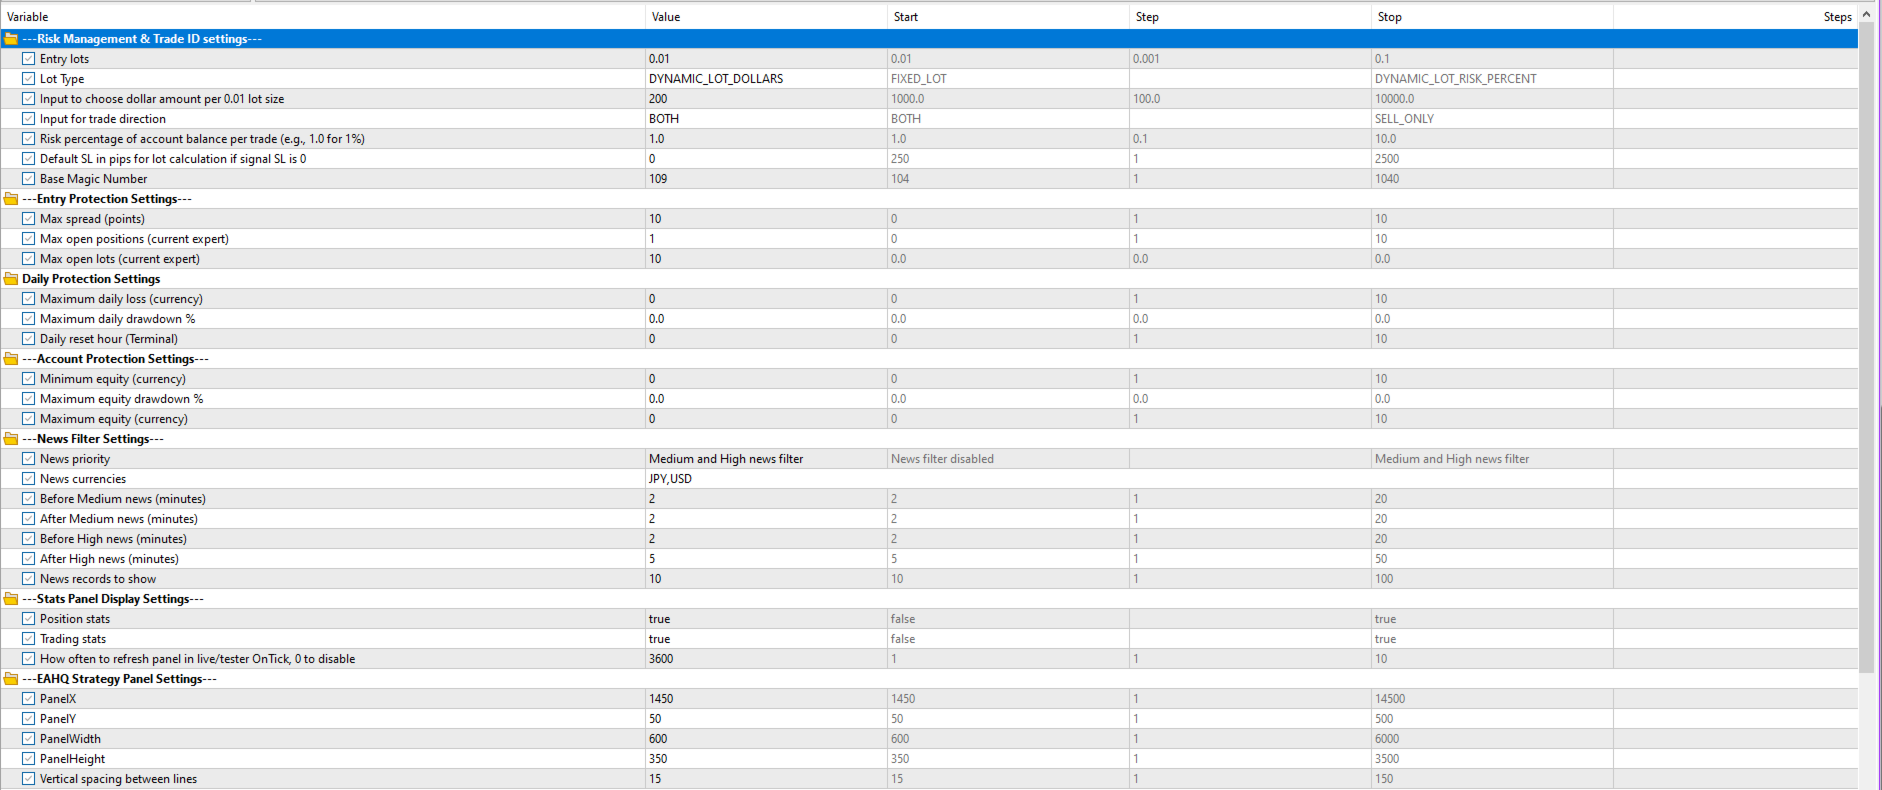Viewport: 1882px width, 790px height.
Task: Open Position stats value true
Action: 766,619
